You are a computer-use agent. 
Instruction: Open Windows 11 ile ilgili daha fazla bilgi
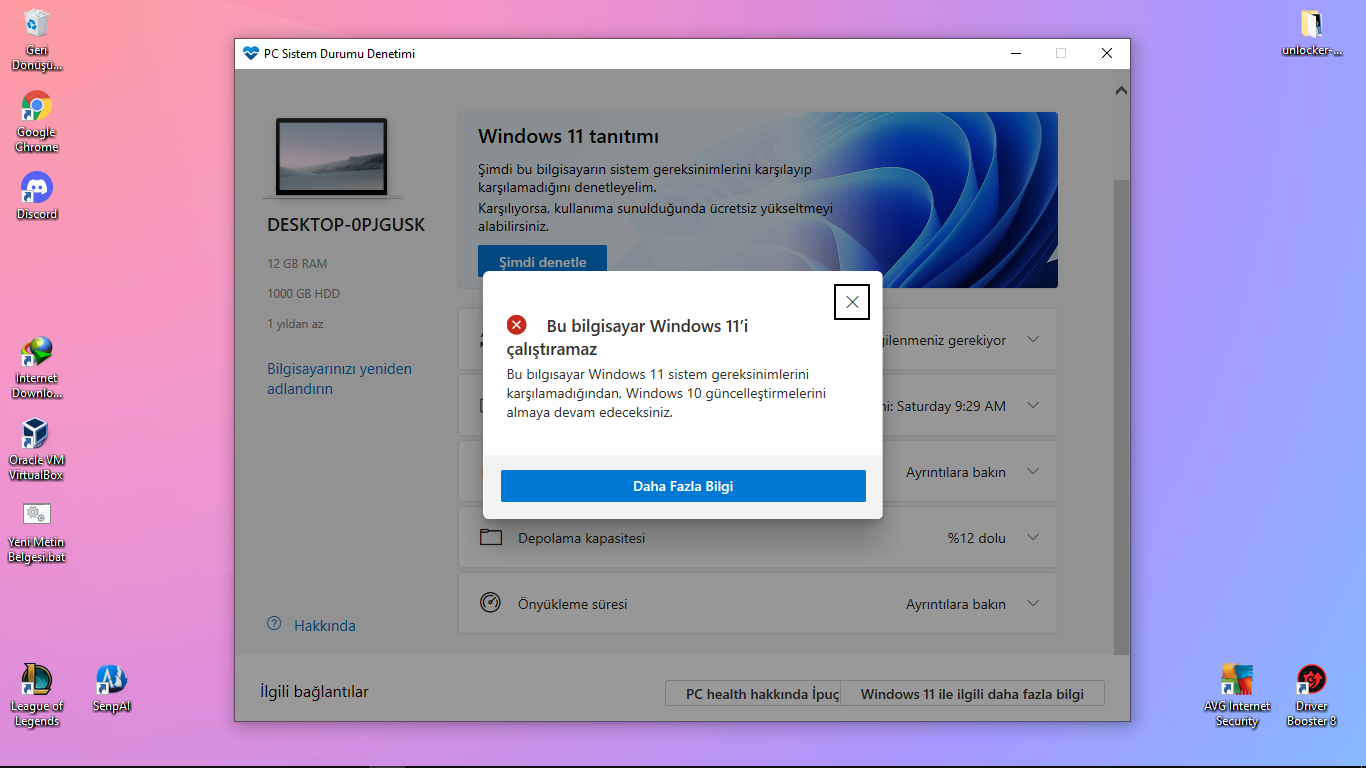(x=972, y=694)
